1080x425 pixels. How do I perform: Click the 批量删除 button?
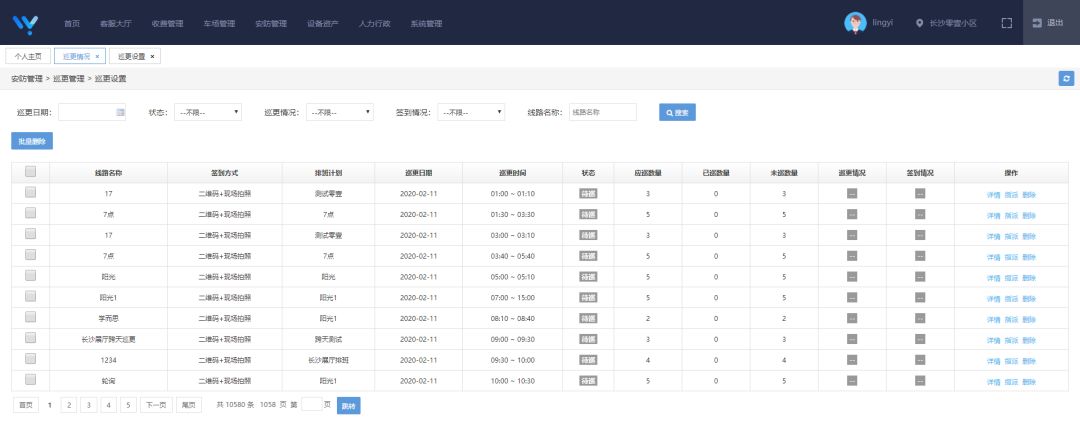[x=32, y=141]
